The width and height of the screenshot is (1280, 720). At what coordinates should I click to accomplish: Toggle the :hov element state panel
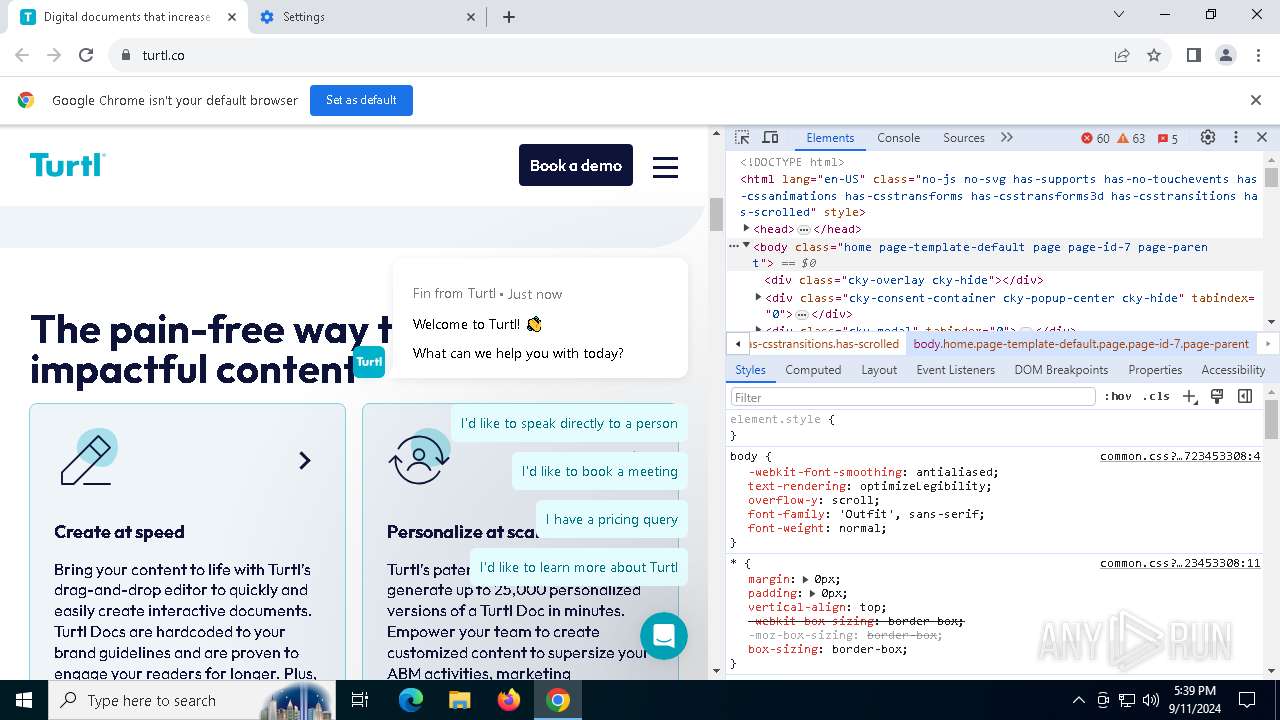coord(1118,397)
